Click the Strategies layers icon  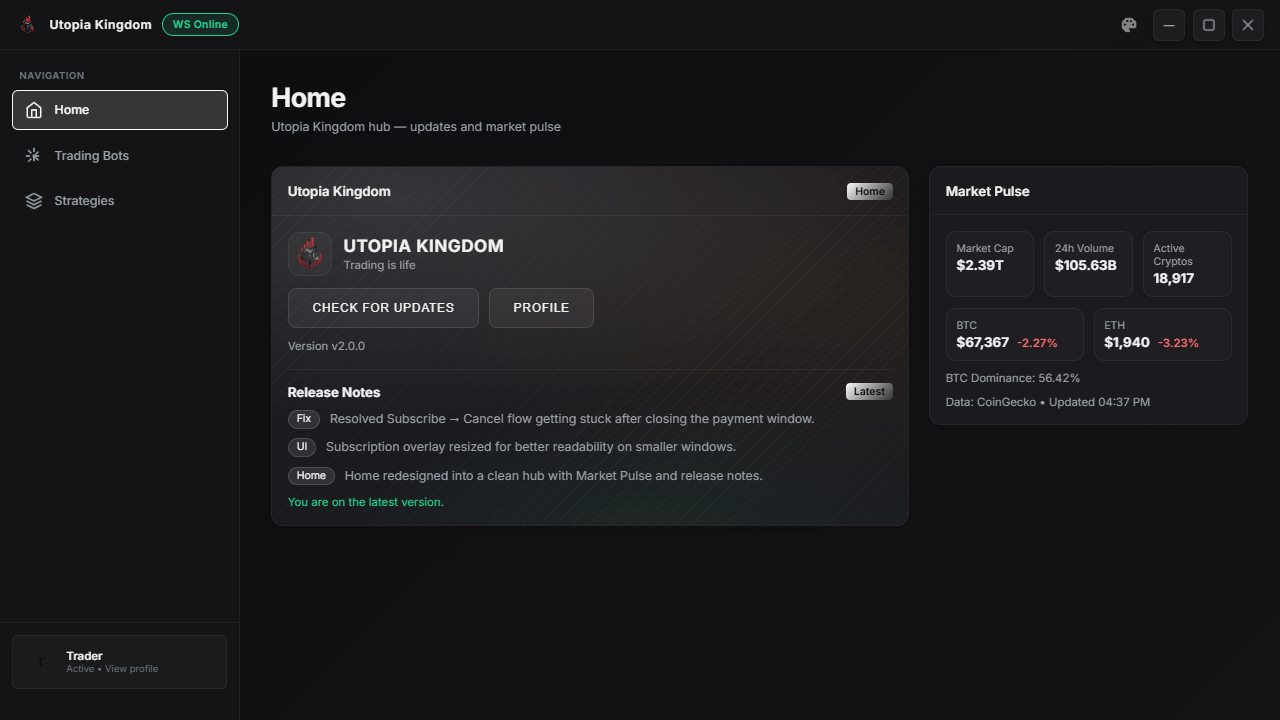[34, 201]
